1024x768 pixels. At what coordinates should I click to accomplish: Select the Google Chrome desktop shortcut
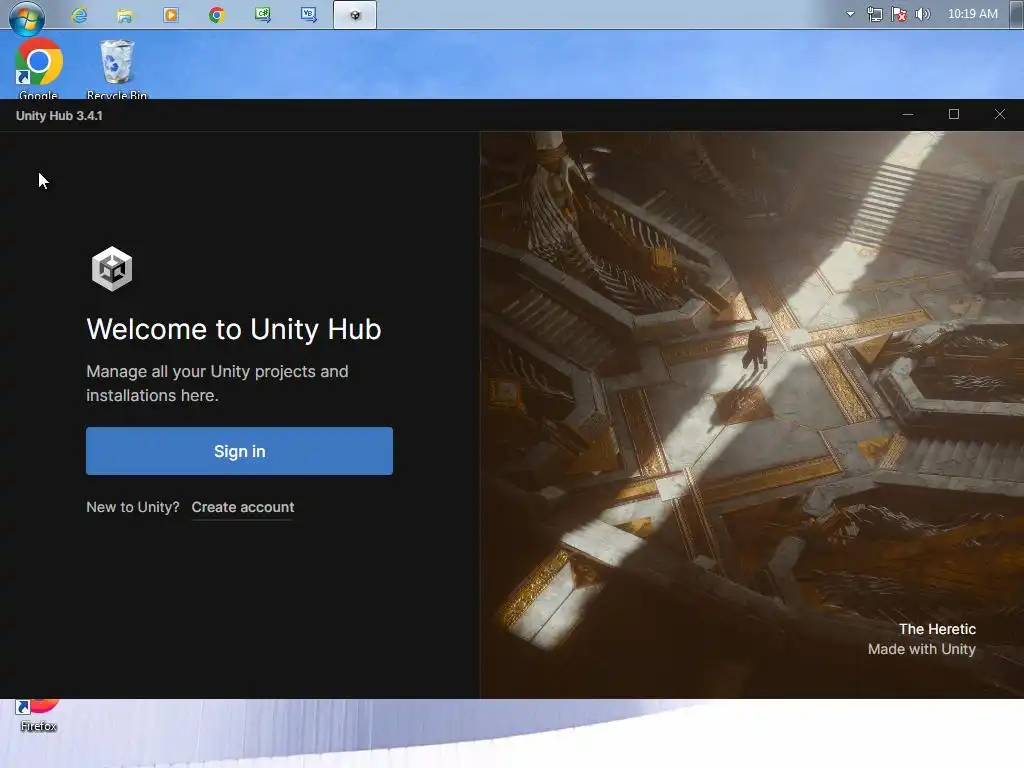pyautogui.click(x=39, y=69)
